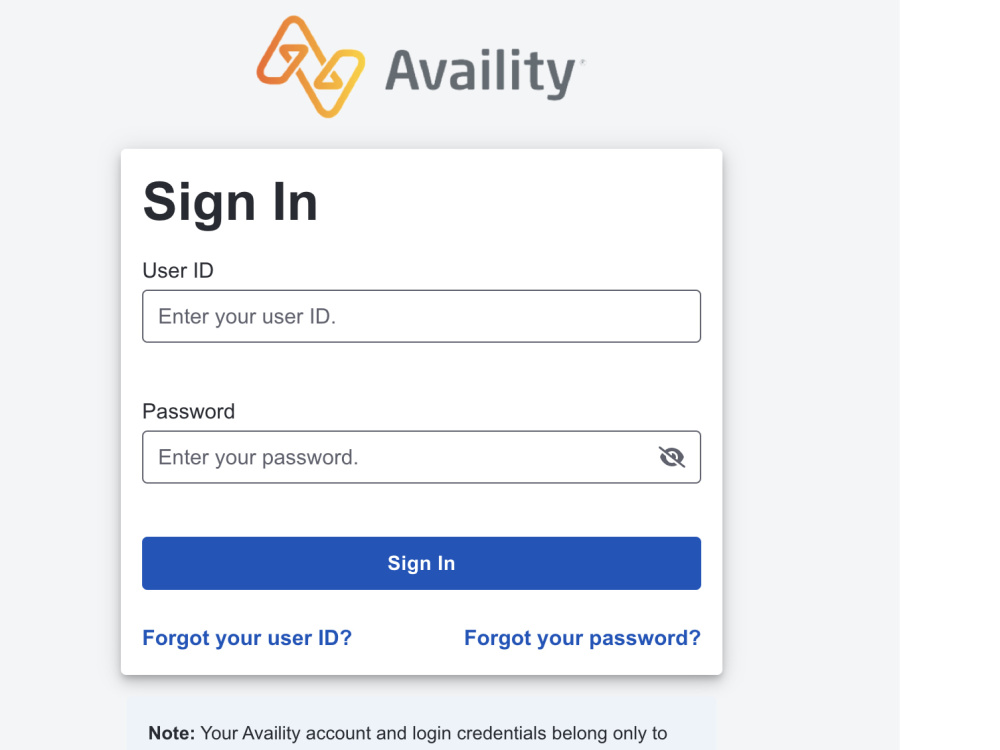1000x750 pixels.
Task: Click the Password field label
Action: (x=189, y=411)
